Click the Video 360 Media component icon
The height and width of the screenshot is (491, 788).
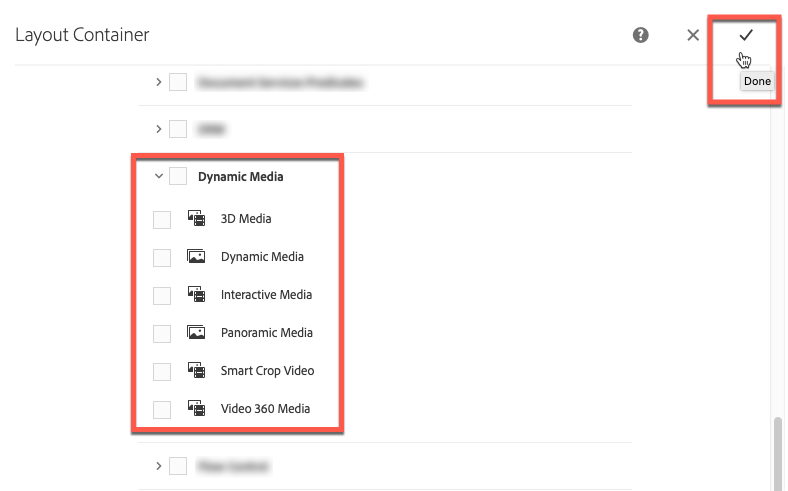coord(196,408)
